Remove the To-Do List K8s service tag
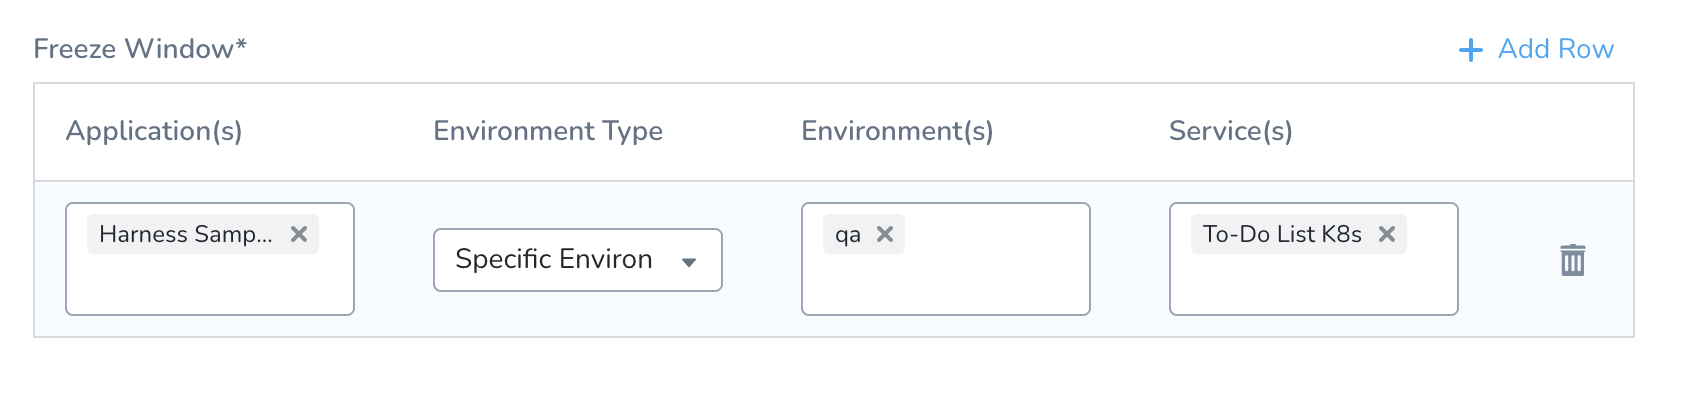 point(1387,234)
